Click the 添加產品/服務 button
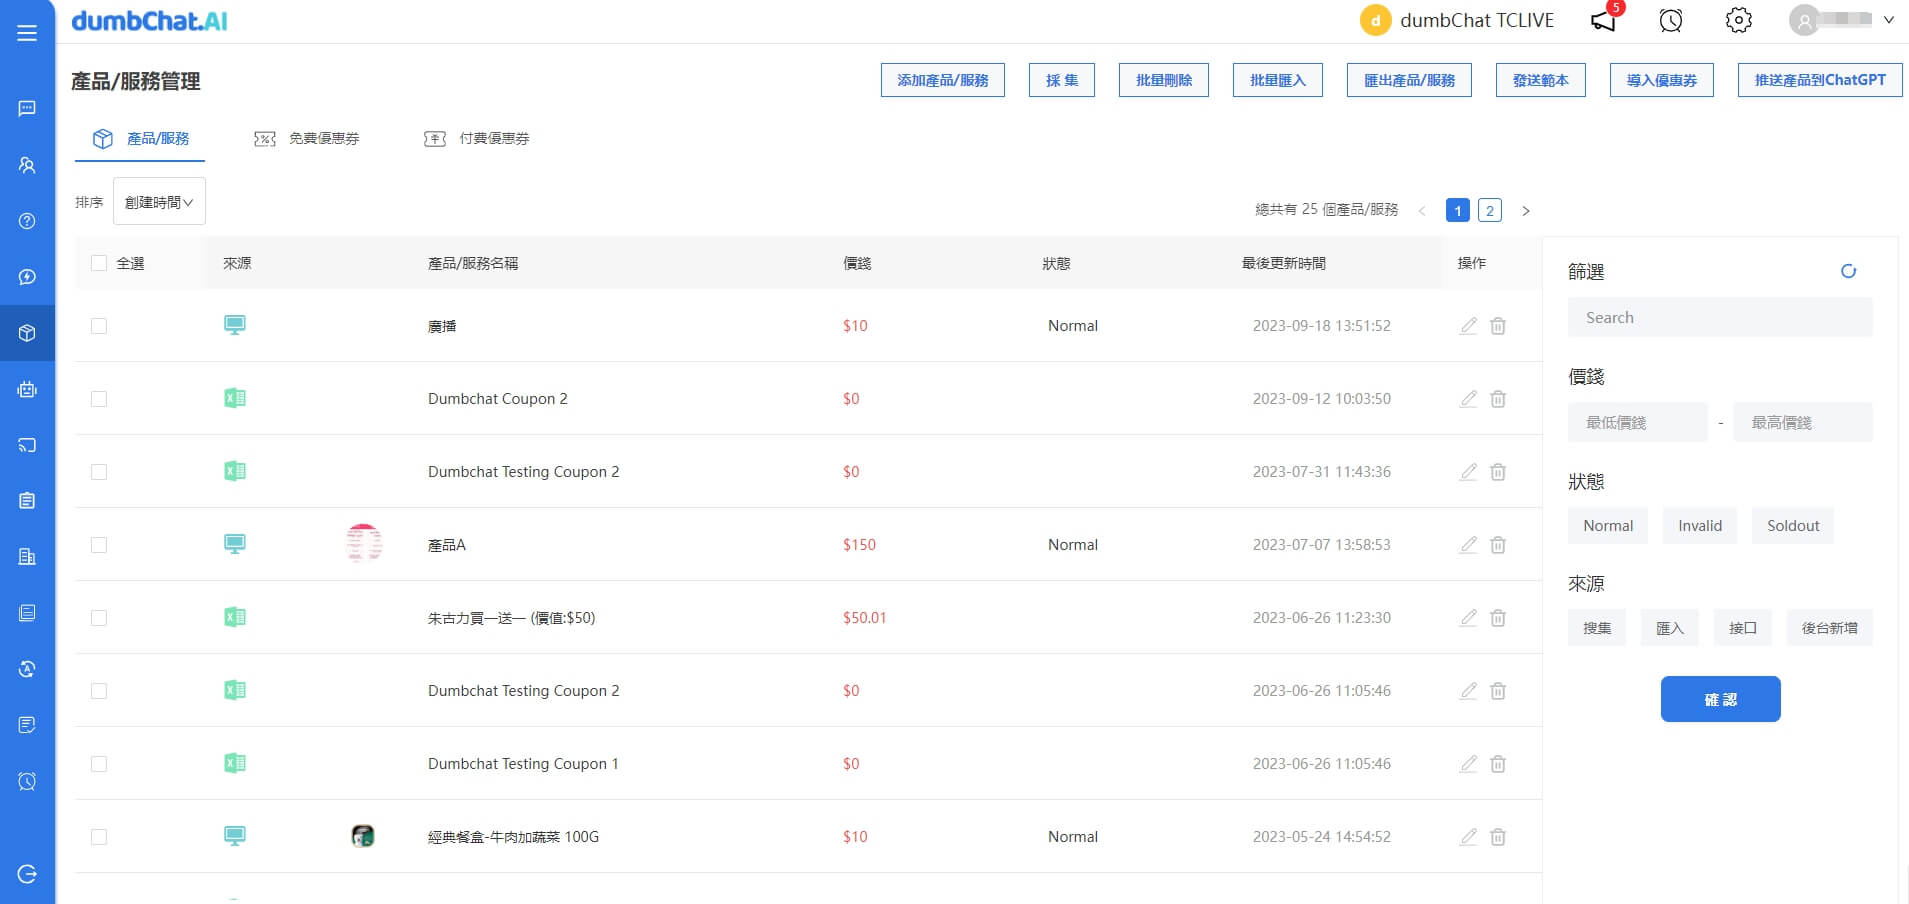 pos(943,80)
